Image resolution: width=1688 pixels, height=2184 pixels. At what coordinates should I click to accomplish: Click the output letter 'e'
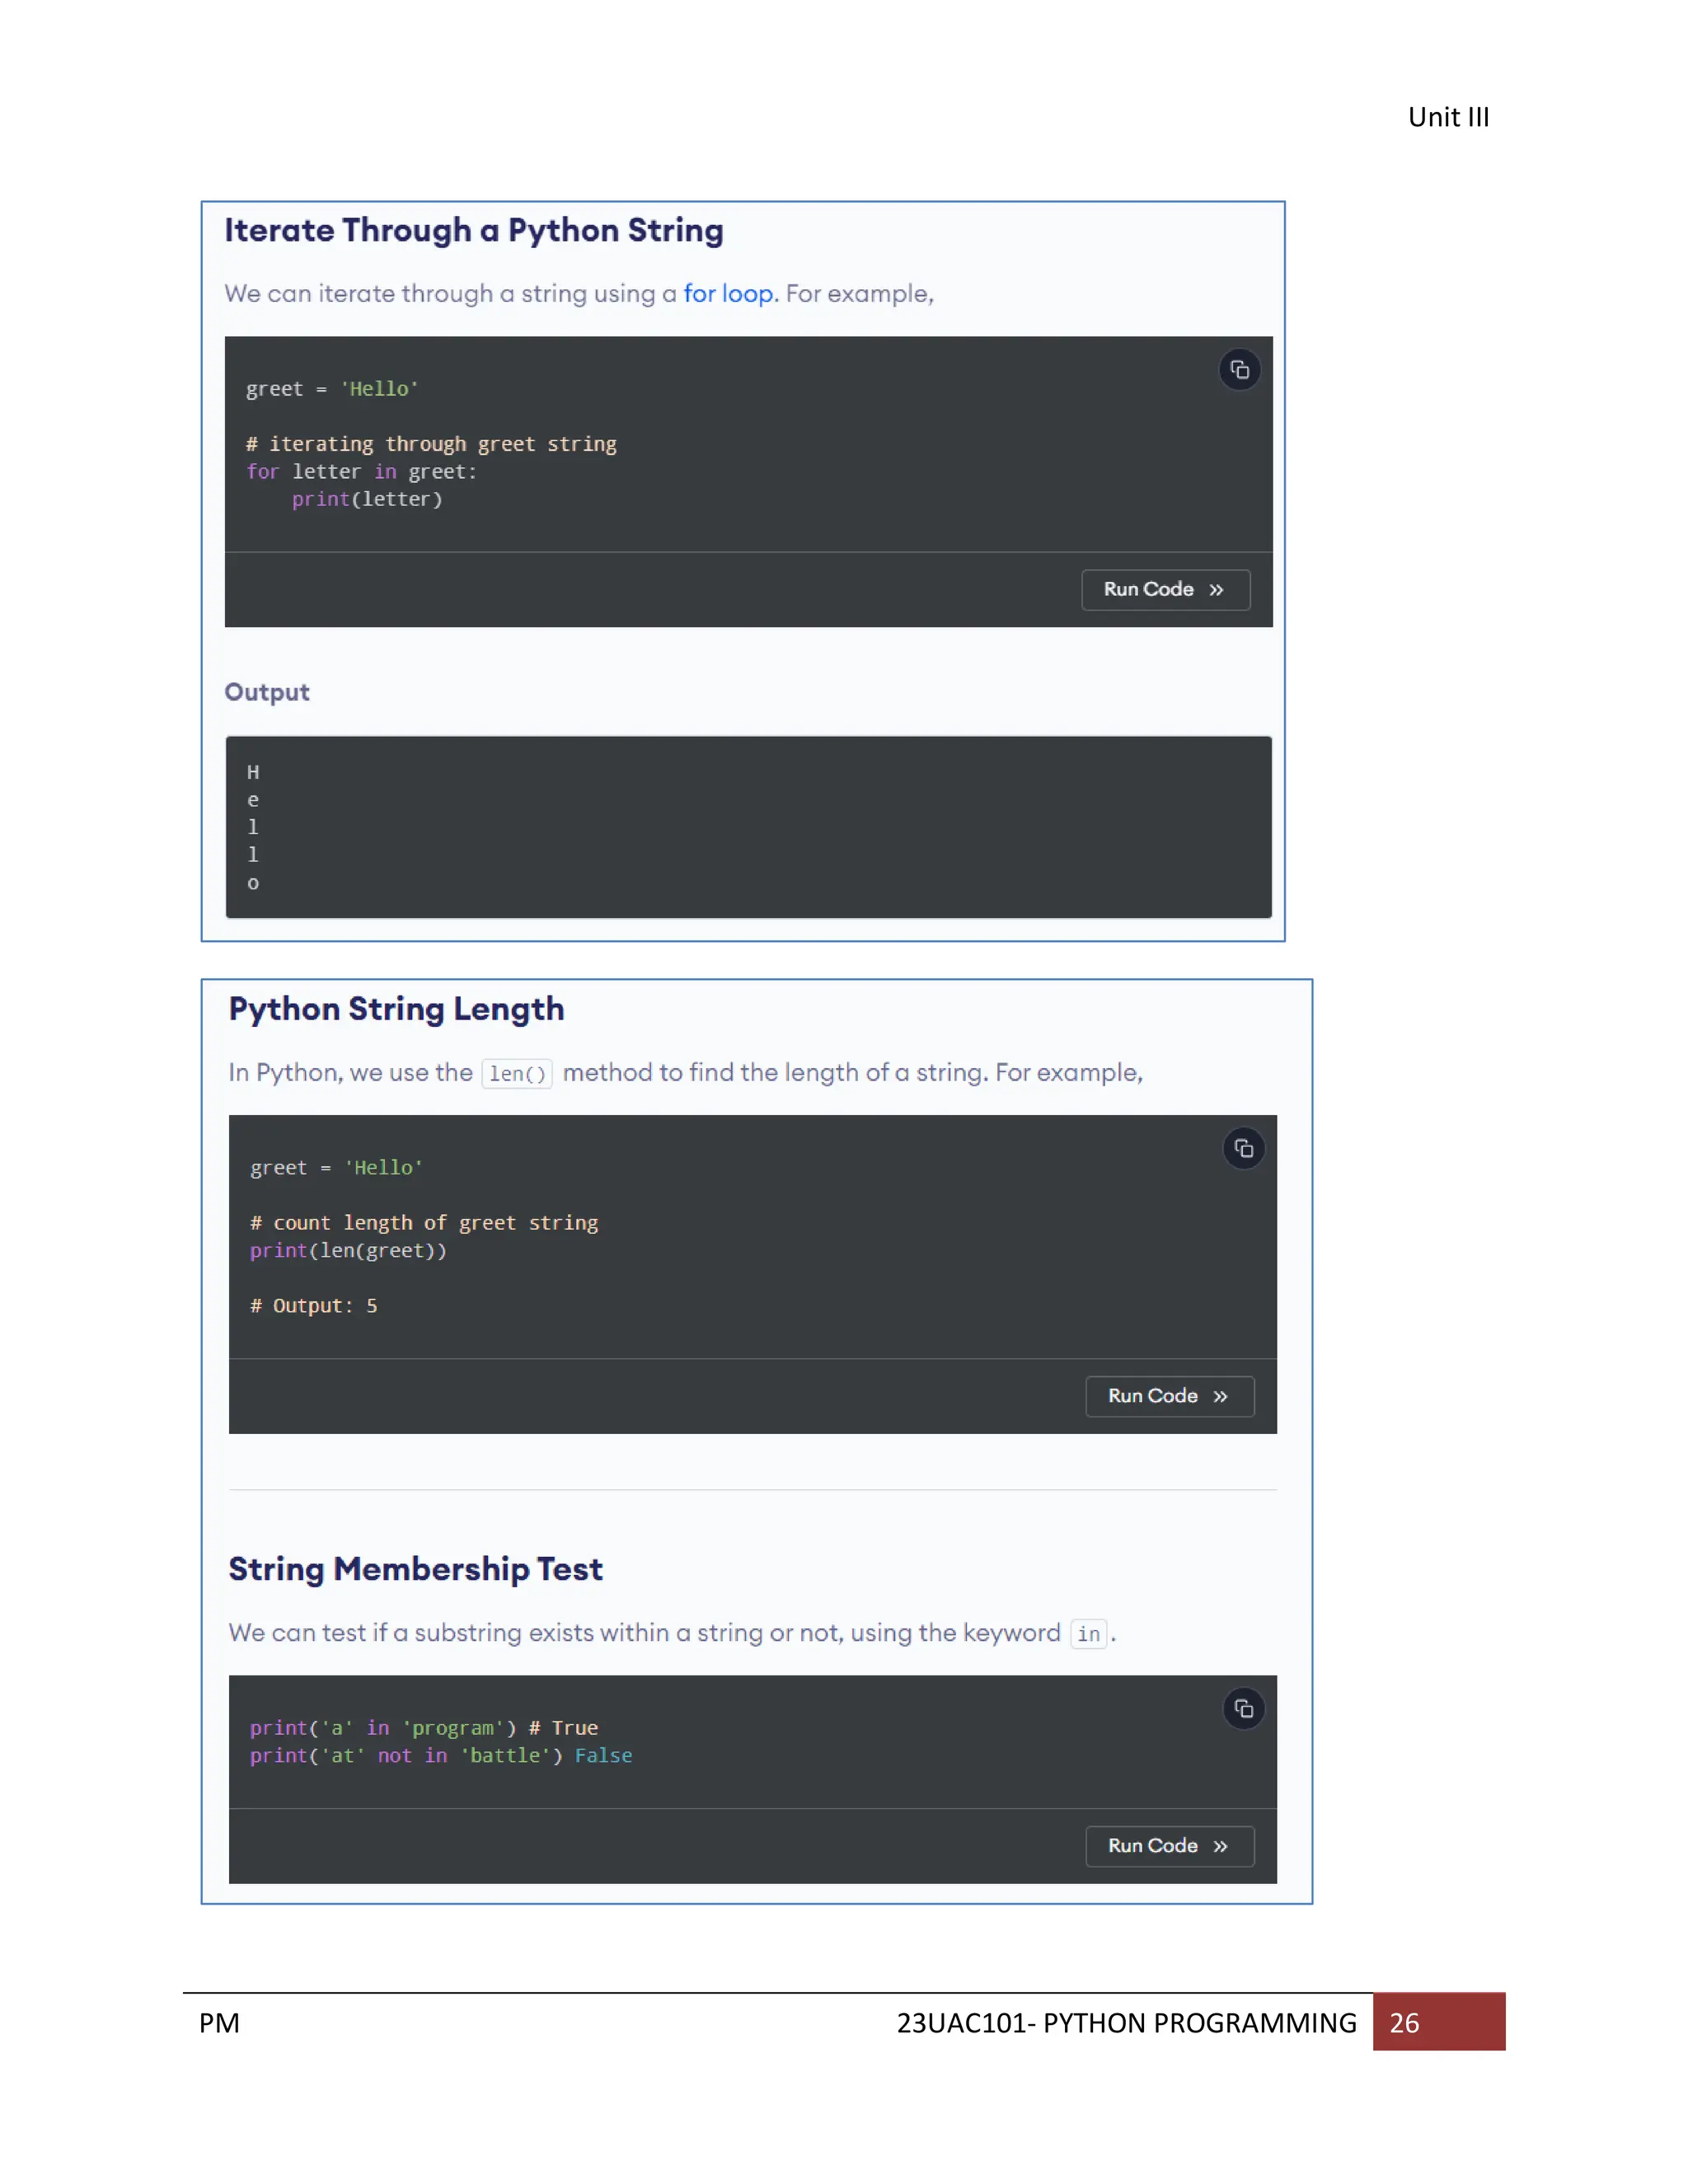pos(253,800)
